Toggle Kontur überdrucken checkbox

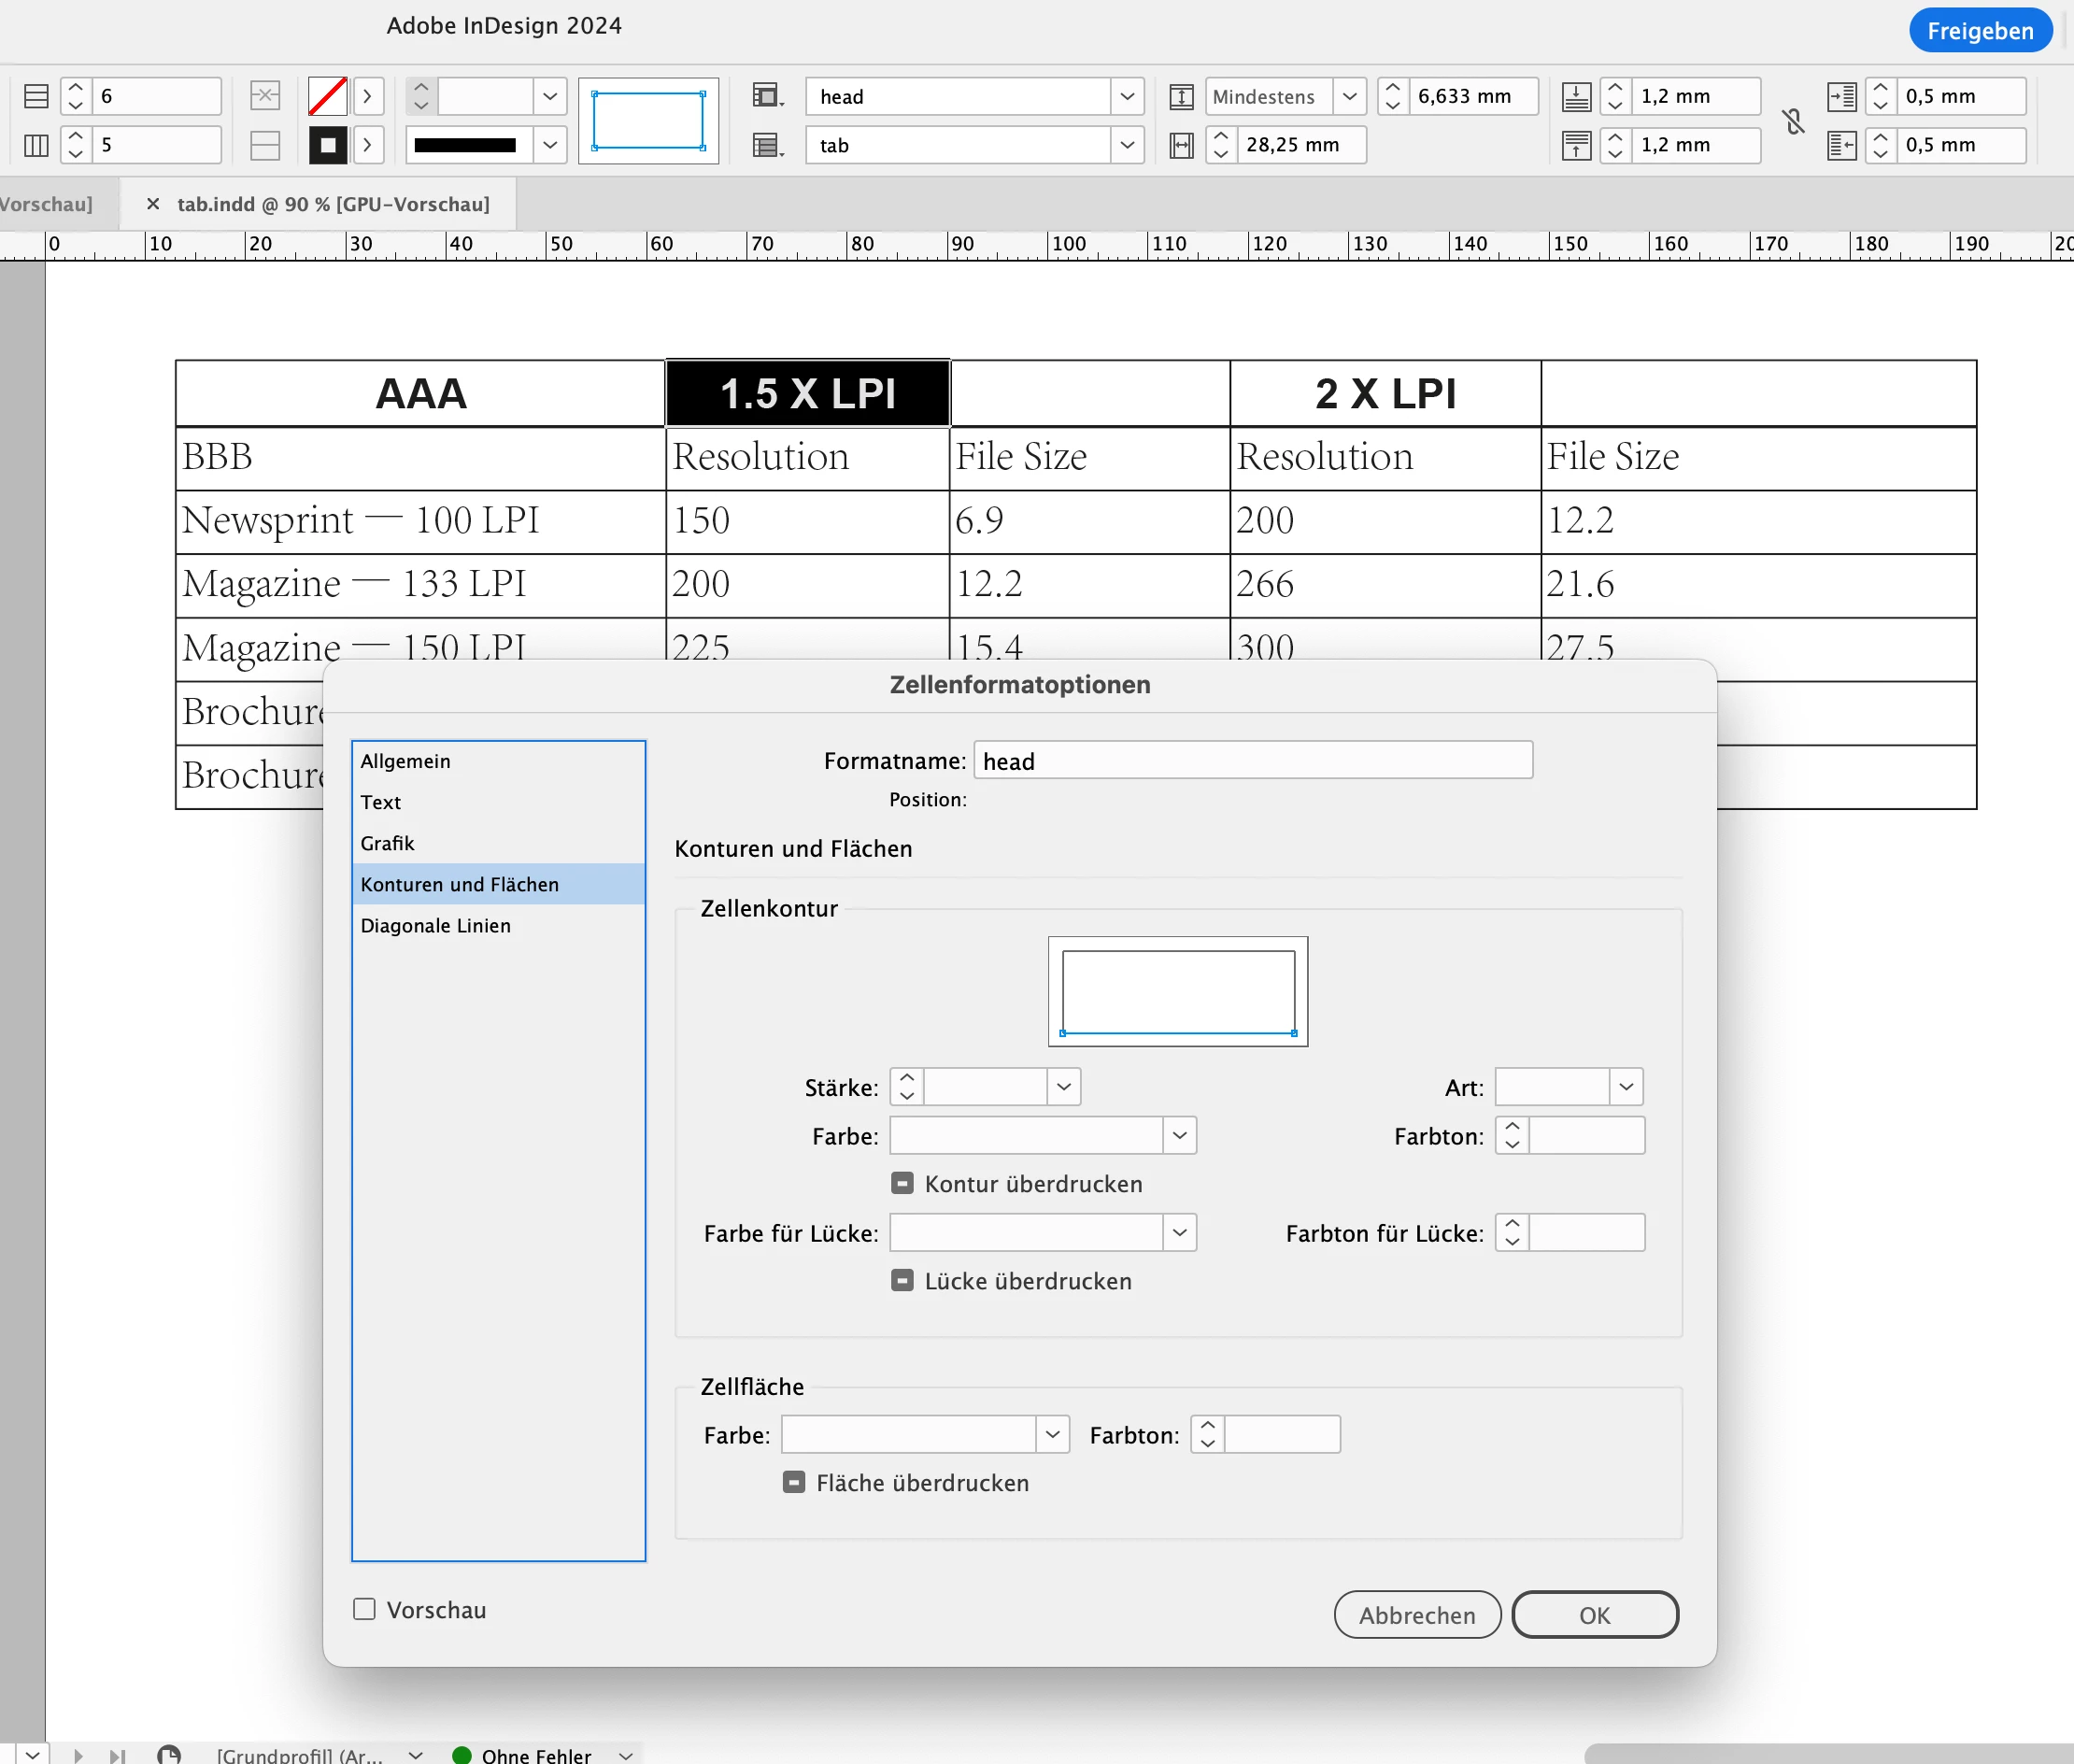[902, 1183]
